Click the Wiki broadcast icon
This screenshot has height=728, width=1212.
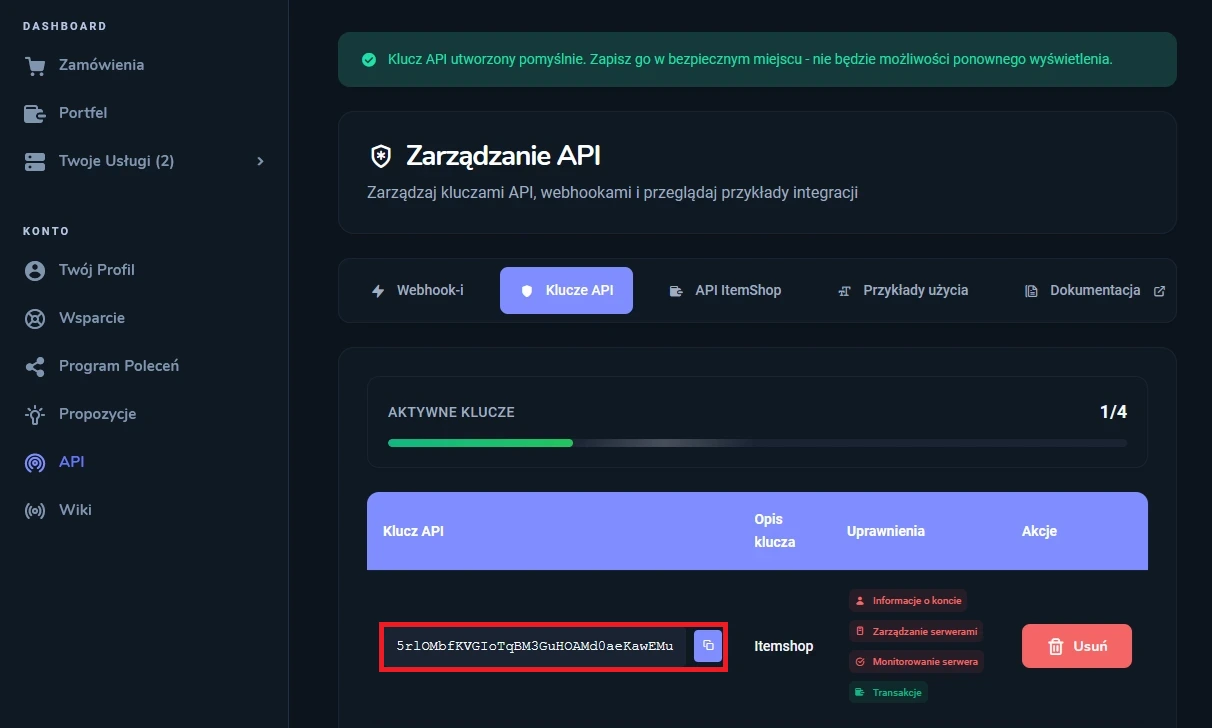pyautogui.click(x=35, y=510)
